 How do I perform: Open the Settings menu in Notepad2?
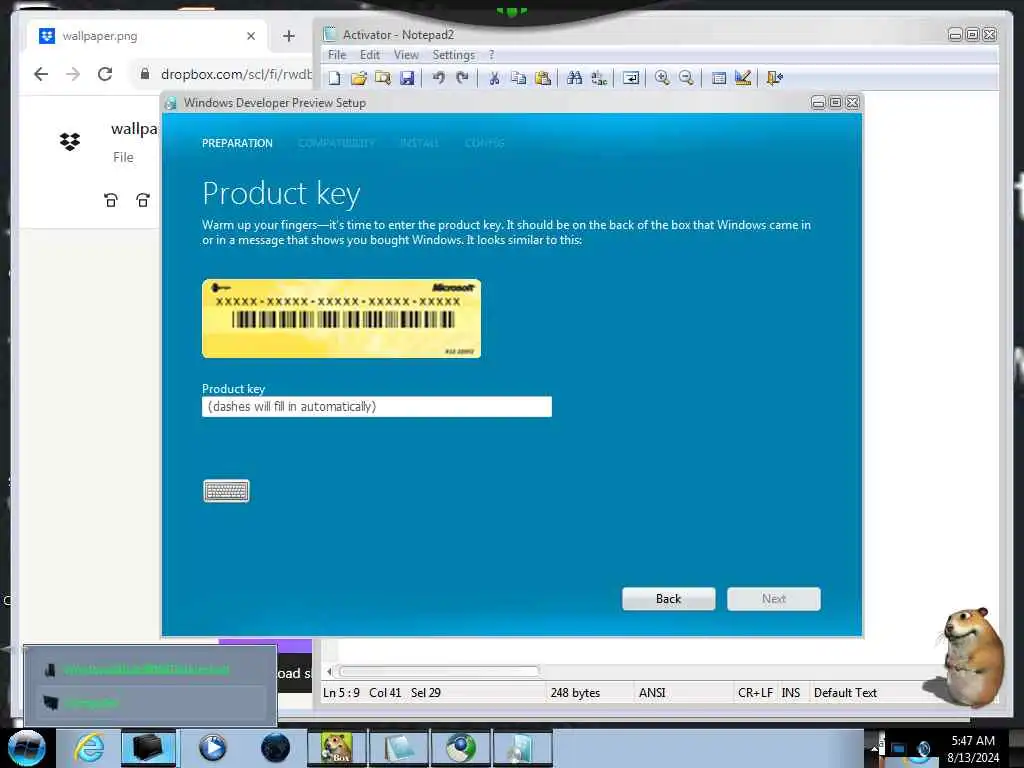(453, 55)
